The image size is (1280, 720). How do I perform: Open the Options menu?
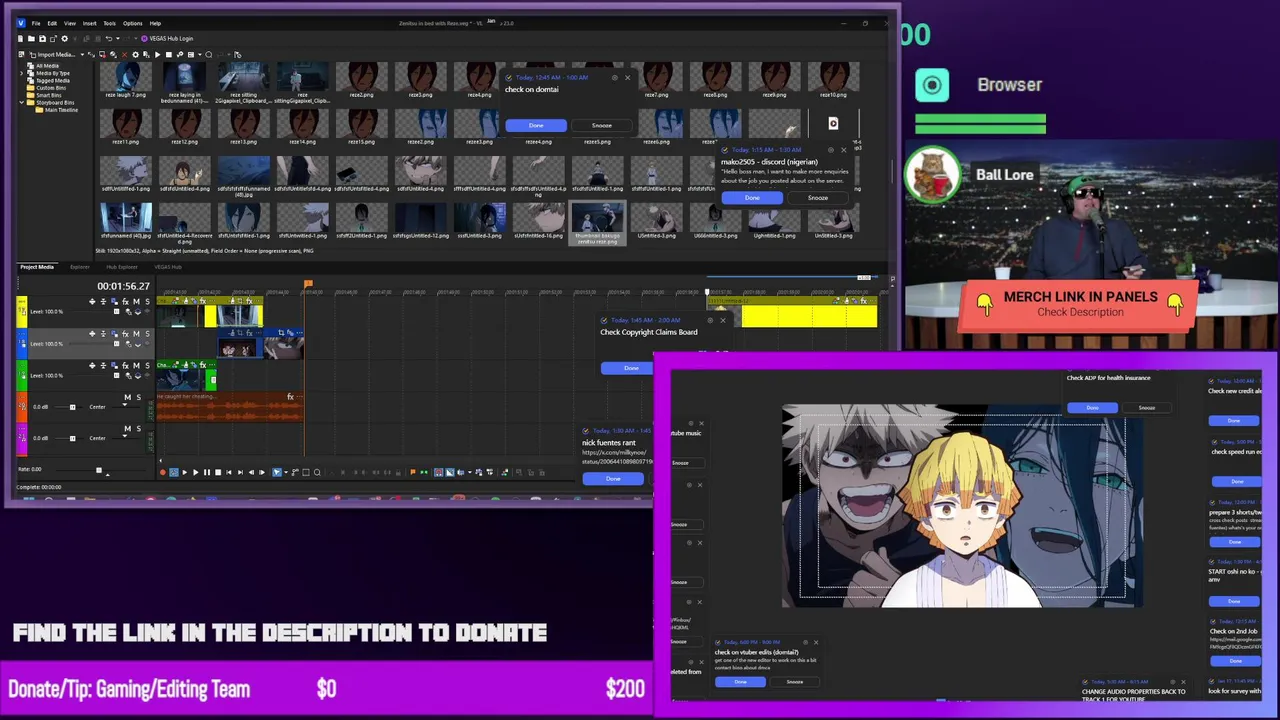coord(132,23)
